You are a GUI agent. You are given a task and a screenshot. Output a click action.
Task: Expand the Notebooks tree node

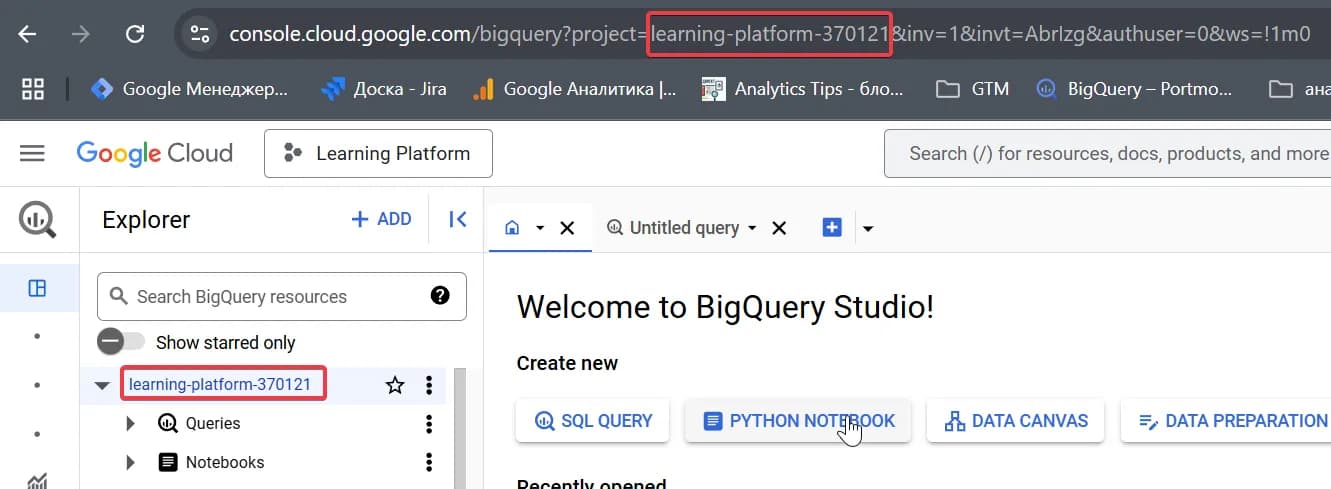pyautogui.click(x=130, y=463)
